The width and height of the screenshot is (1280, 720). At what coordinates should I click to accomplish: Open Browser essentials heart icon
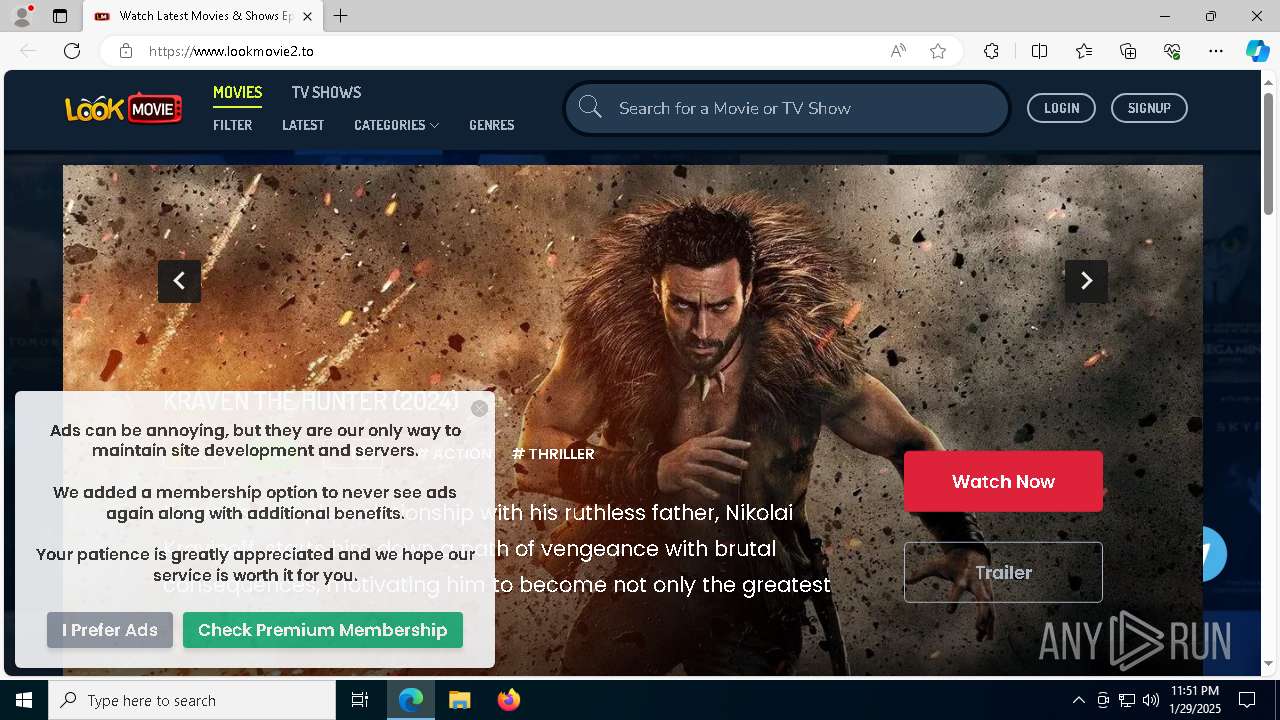pyautogui.click(x=1172, y=51)
